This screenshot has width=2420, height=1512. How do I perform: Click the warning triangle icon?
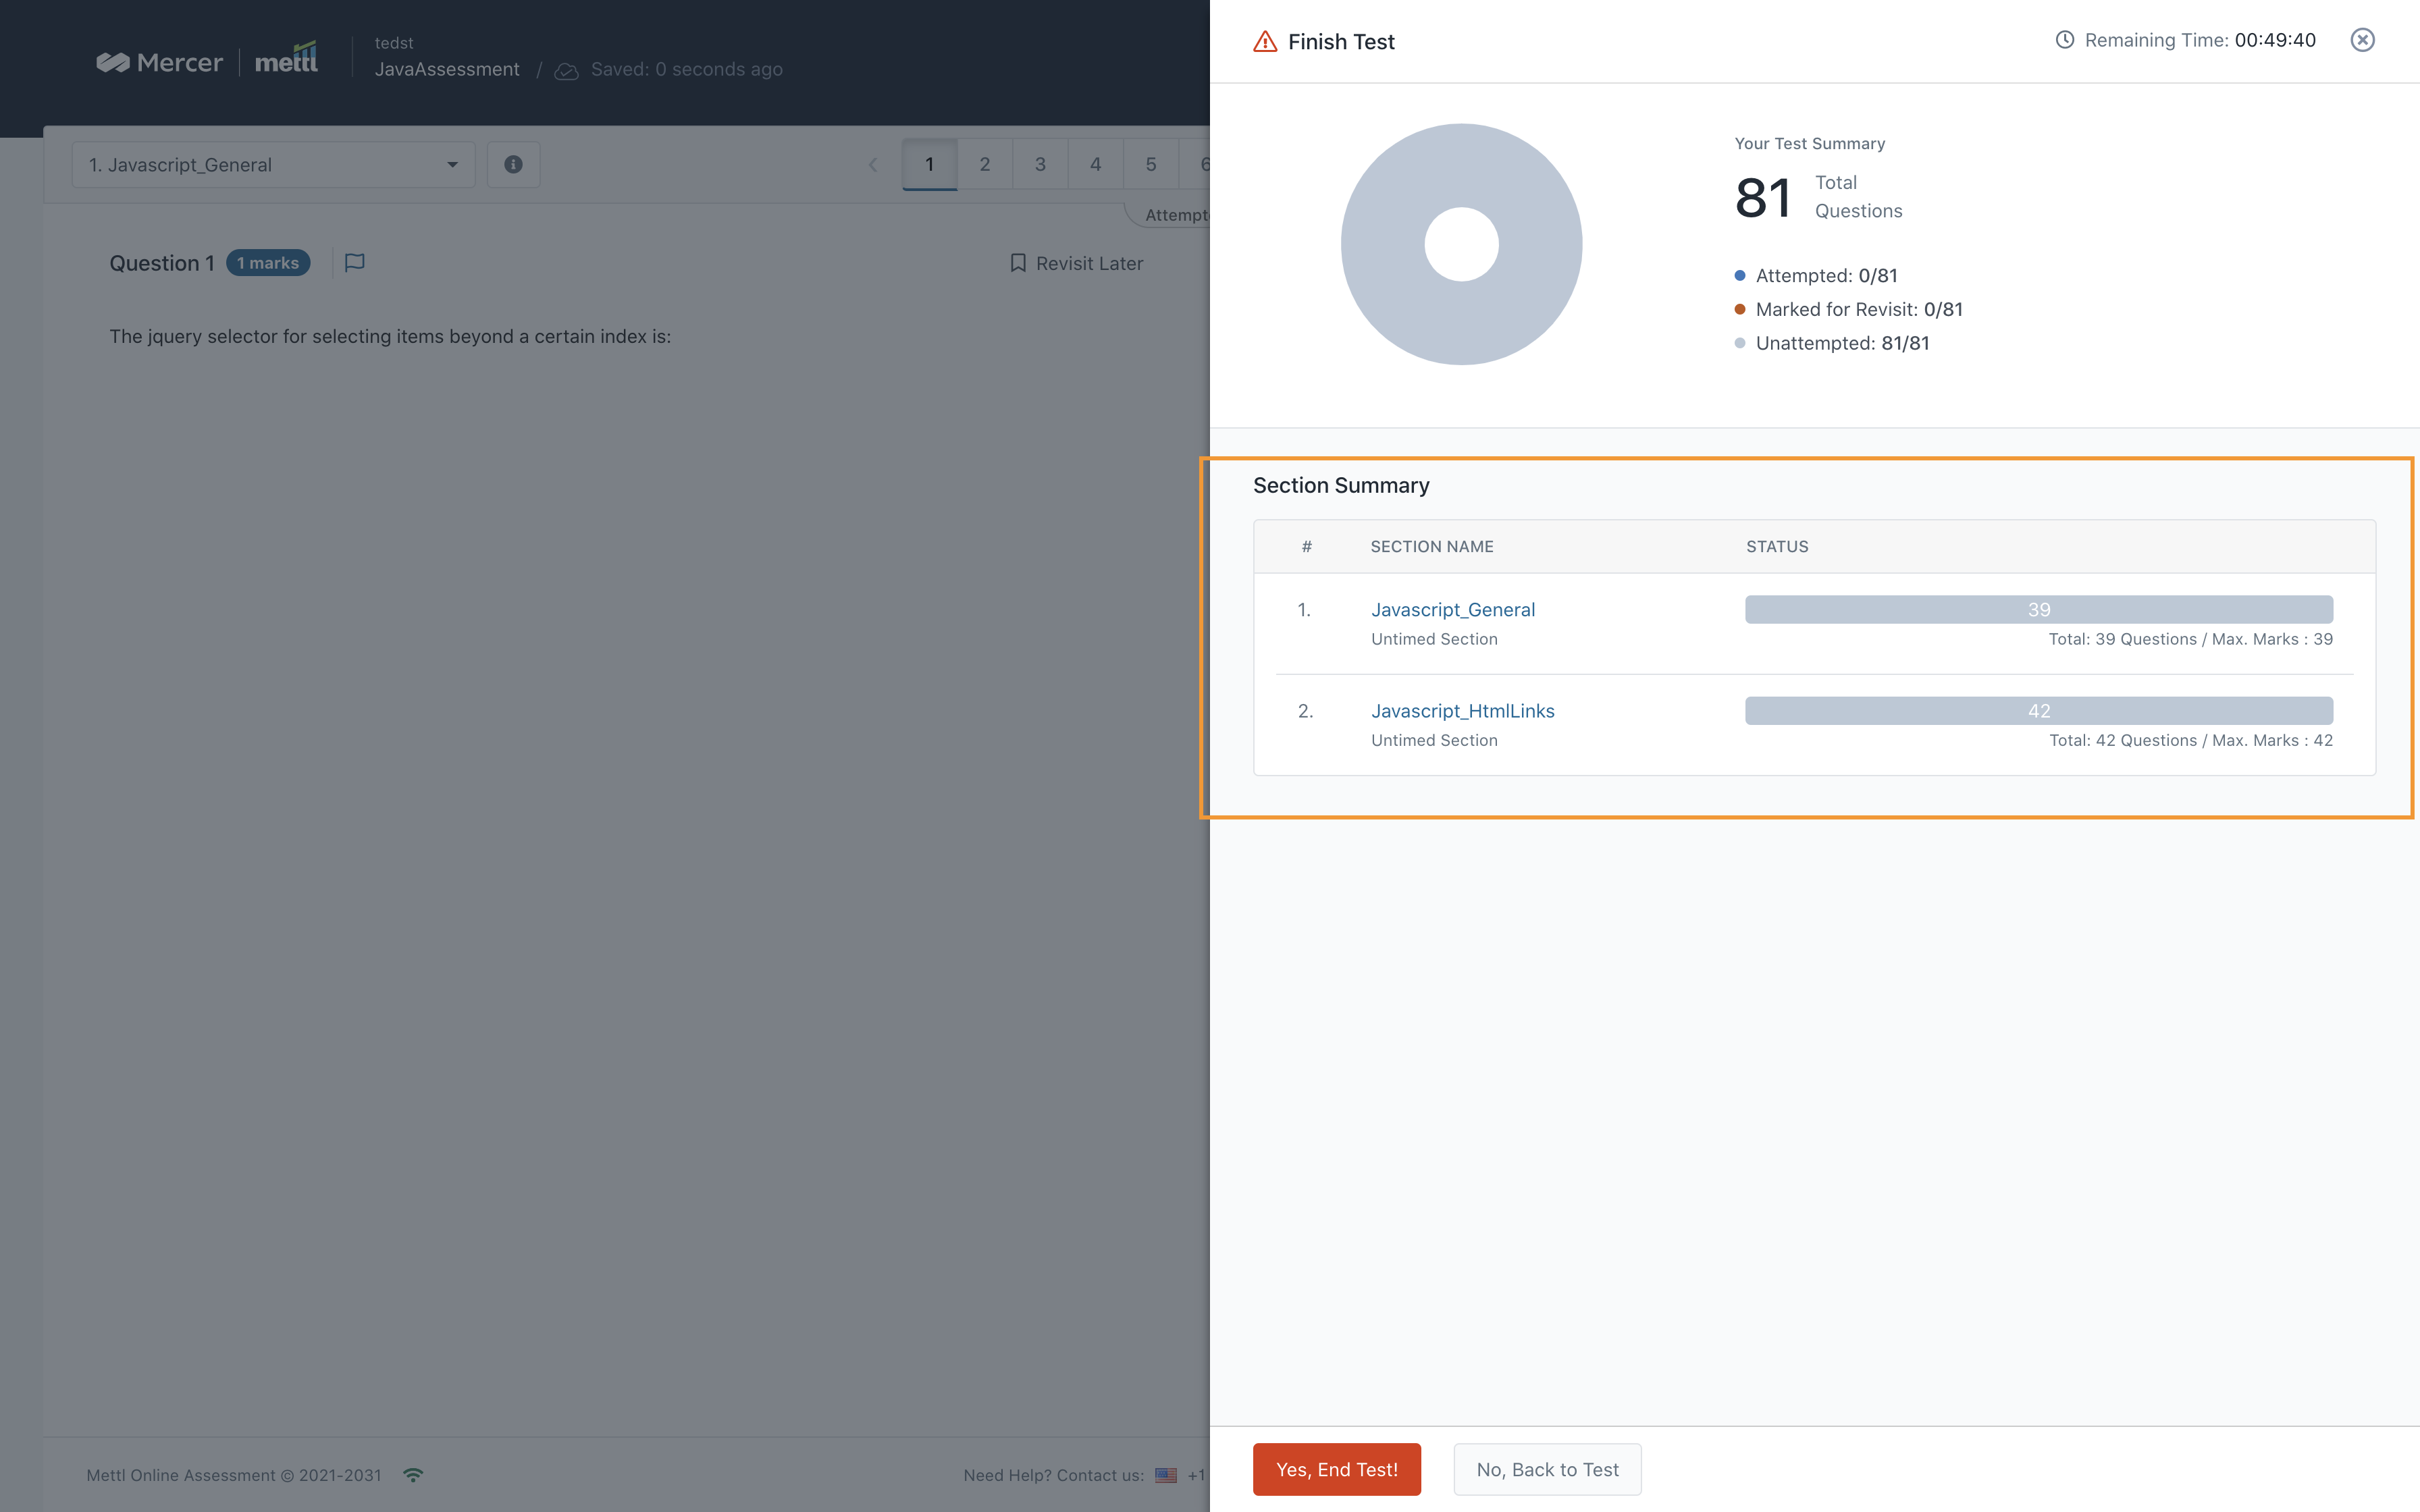click(x=1265, y=41)
